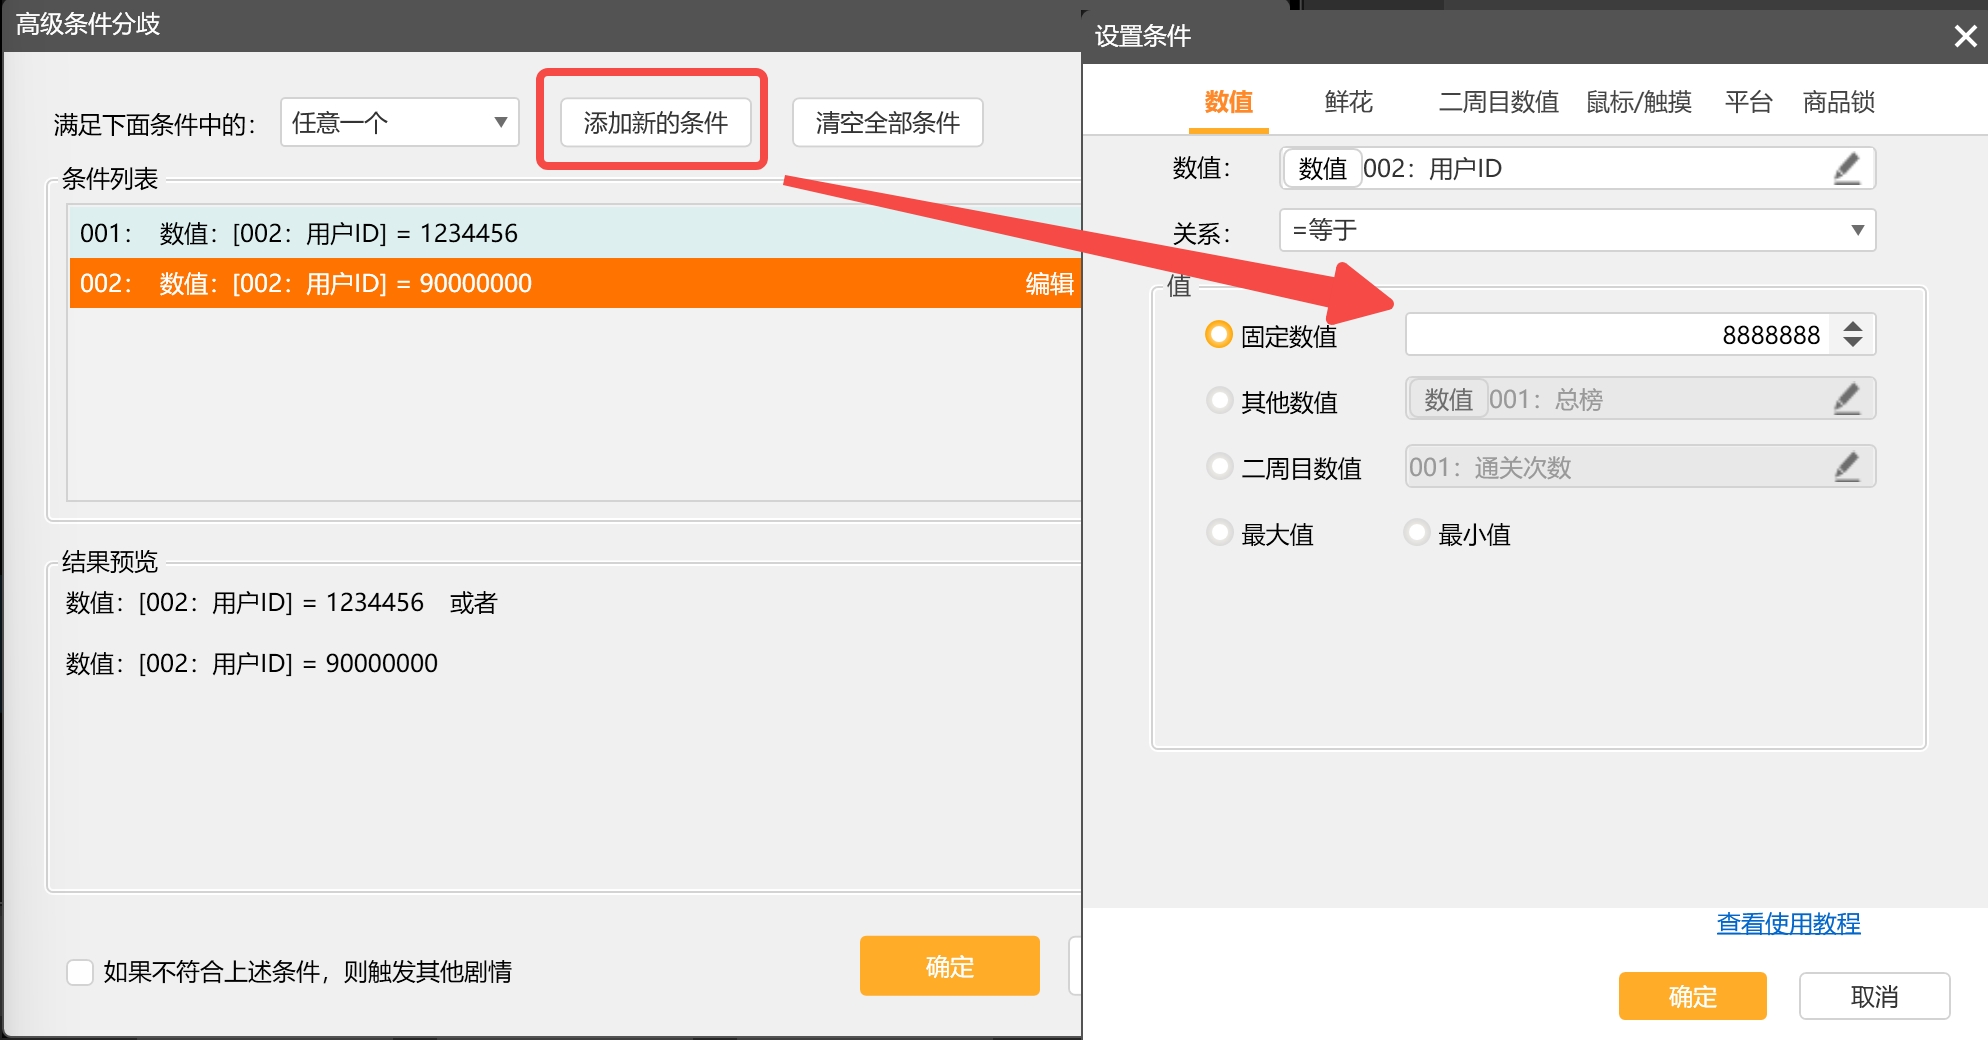1988x1040 pixels.
Task: Select the 其他数值 radio option
Action: click(x=1218, y=401)
